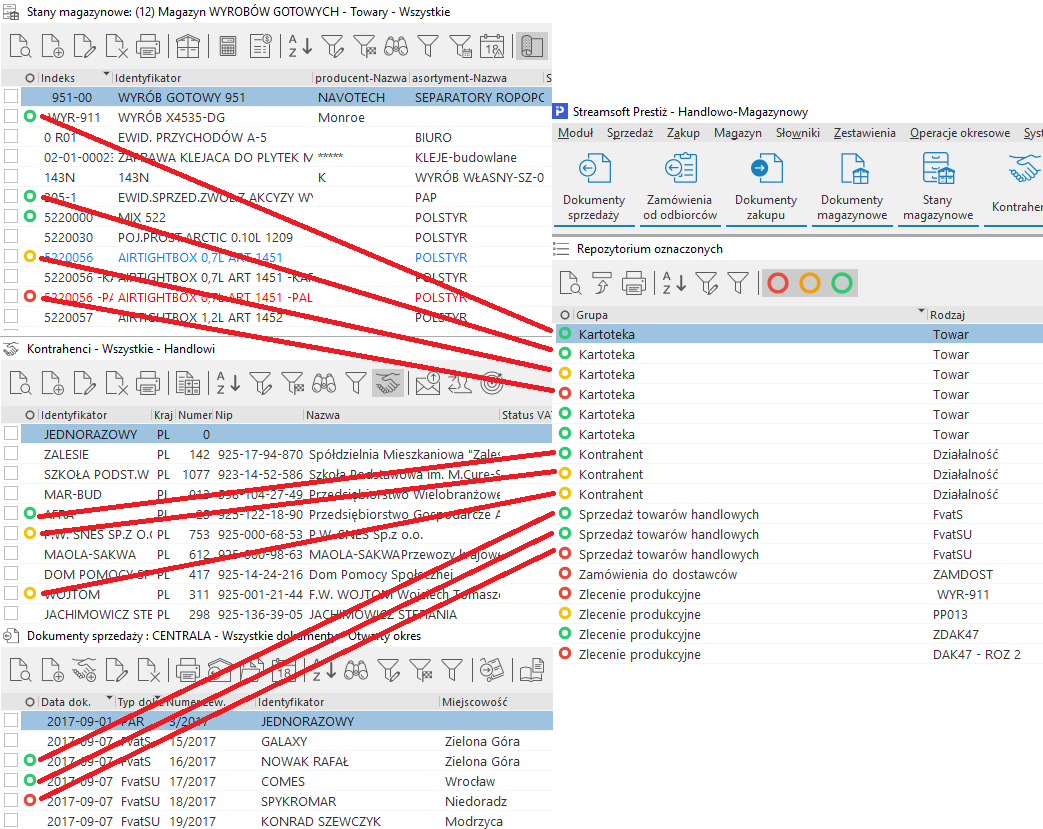This screenshot has width=1043, height=829.
Task: Tick checkbox for row 951-00 WYRÓB GOTOWY
Action: pos(11,96)
